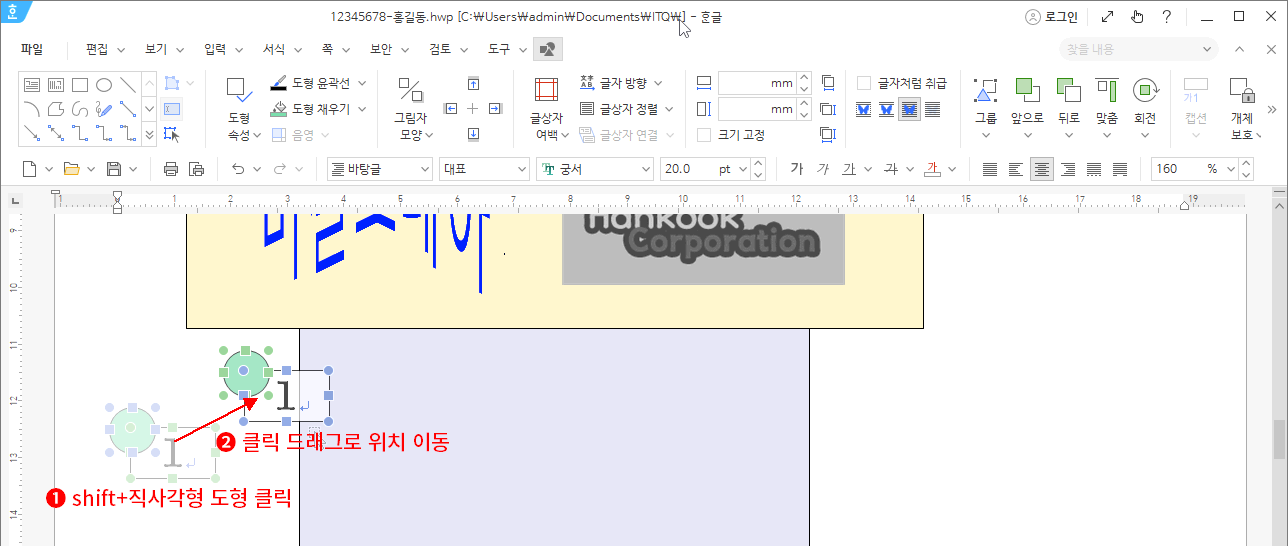Move shadow downward arrow icon

coord(473,134)
